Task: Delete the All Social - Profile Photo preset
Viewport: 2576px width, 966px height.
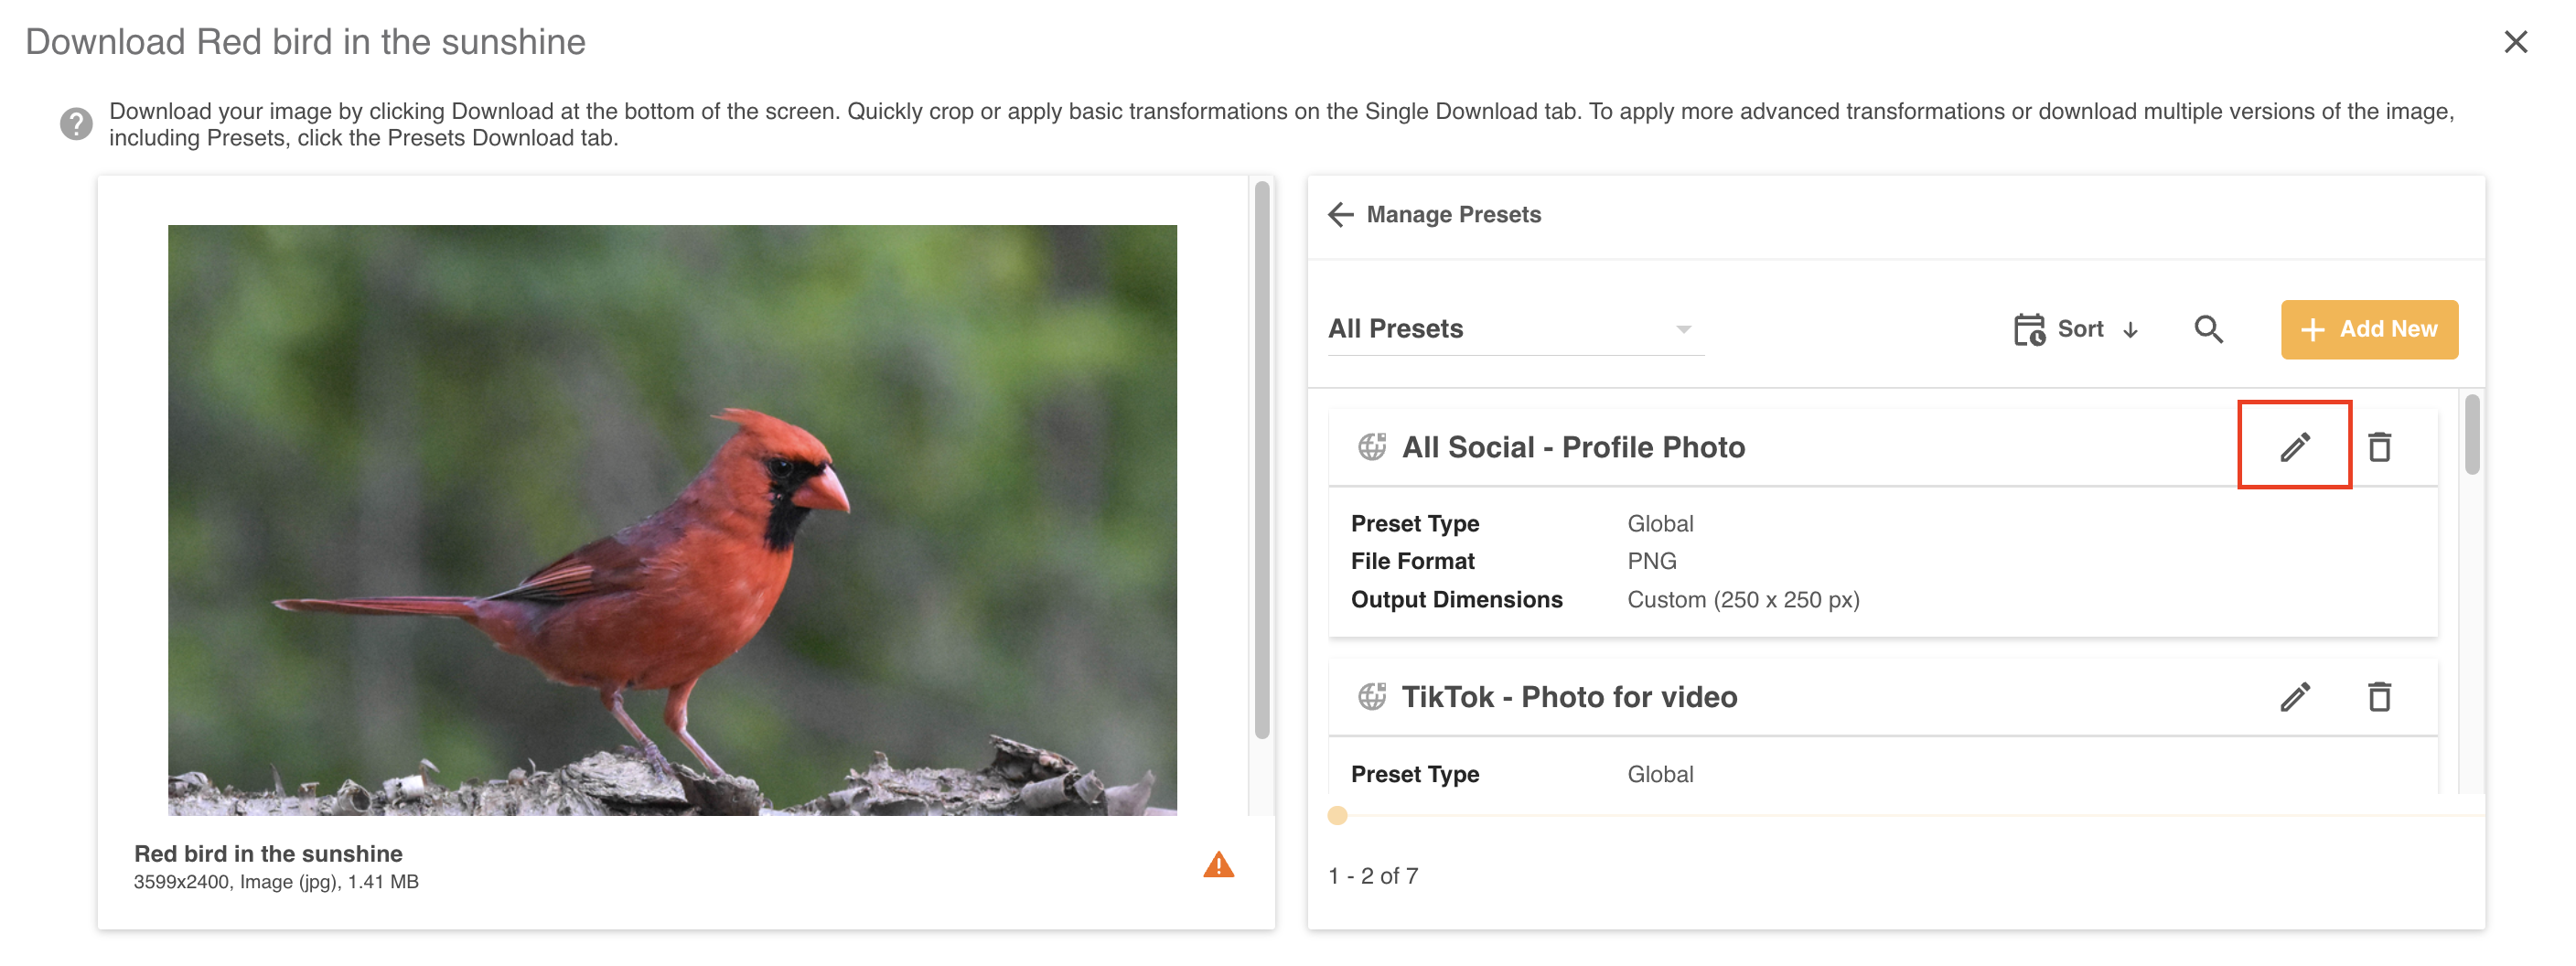Action: tap(2379, 446)
